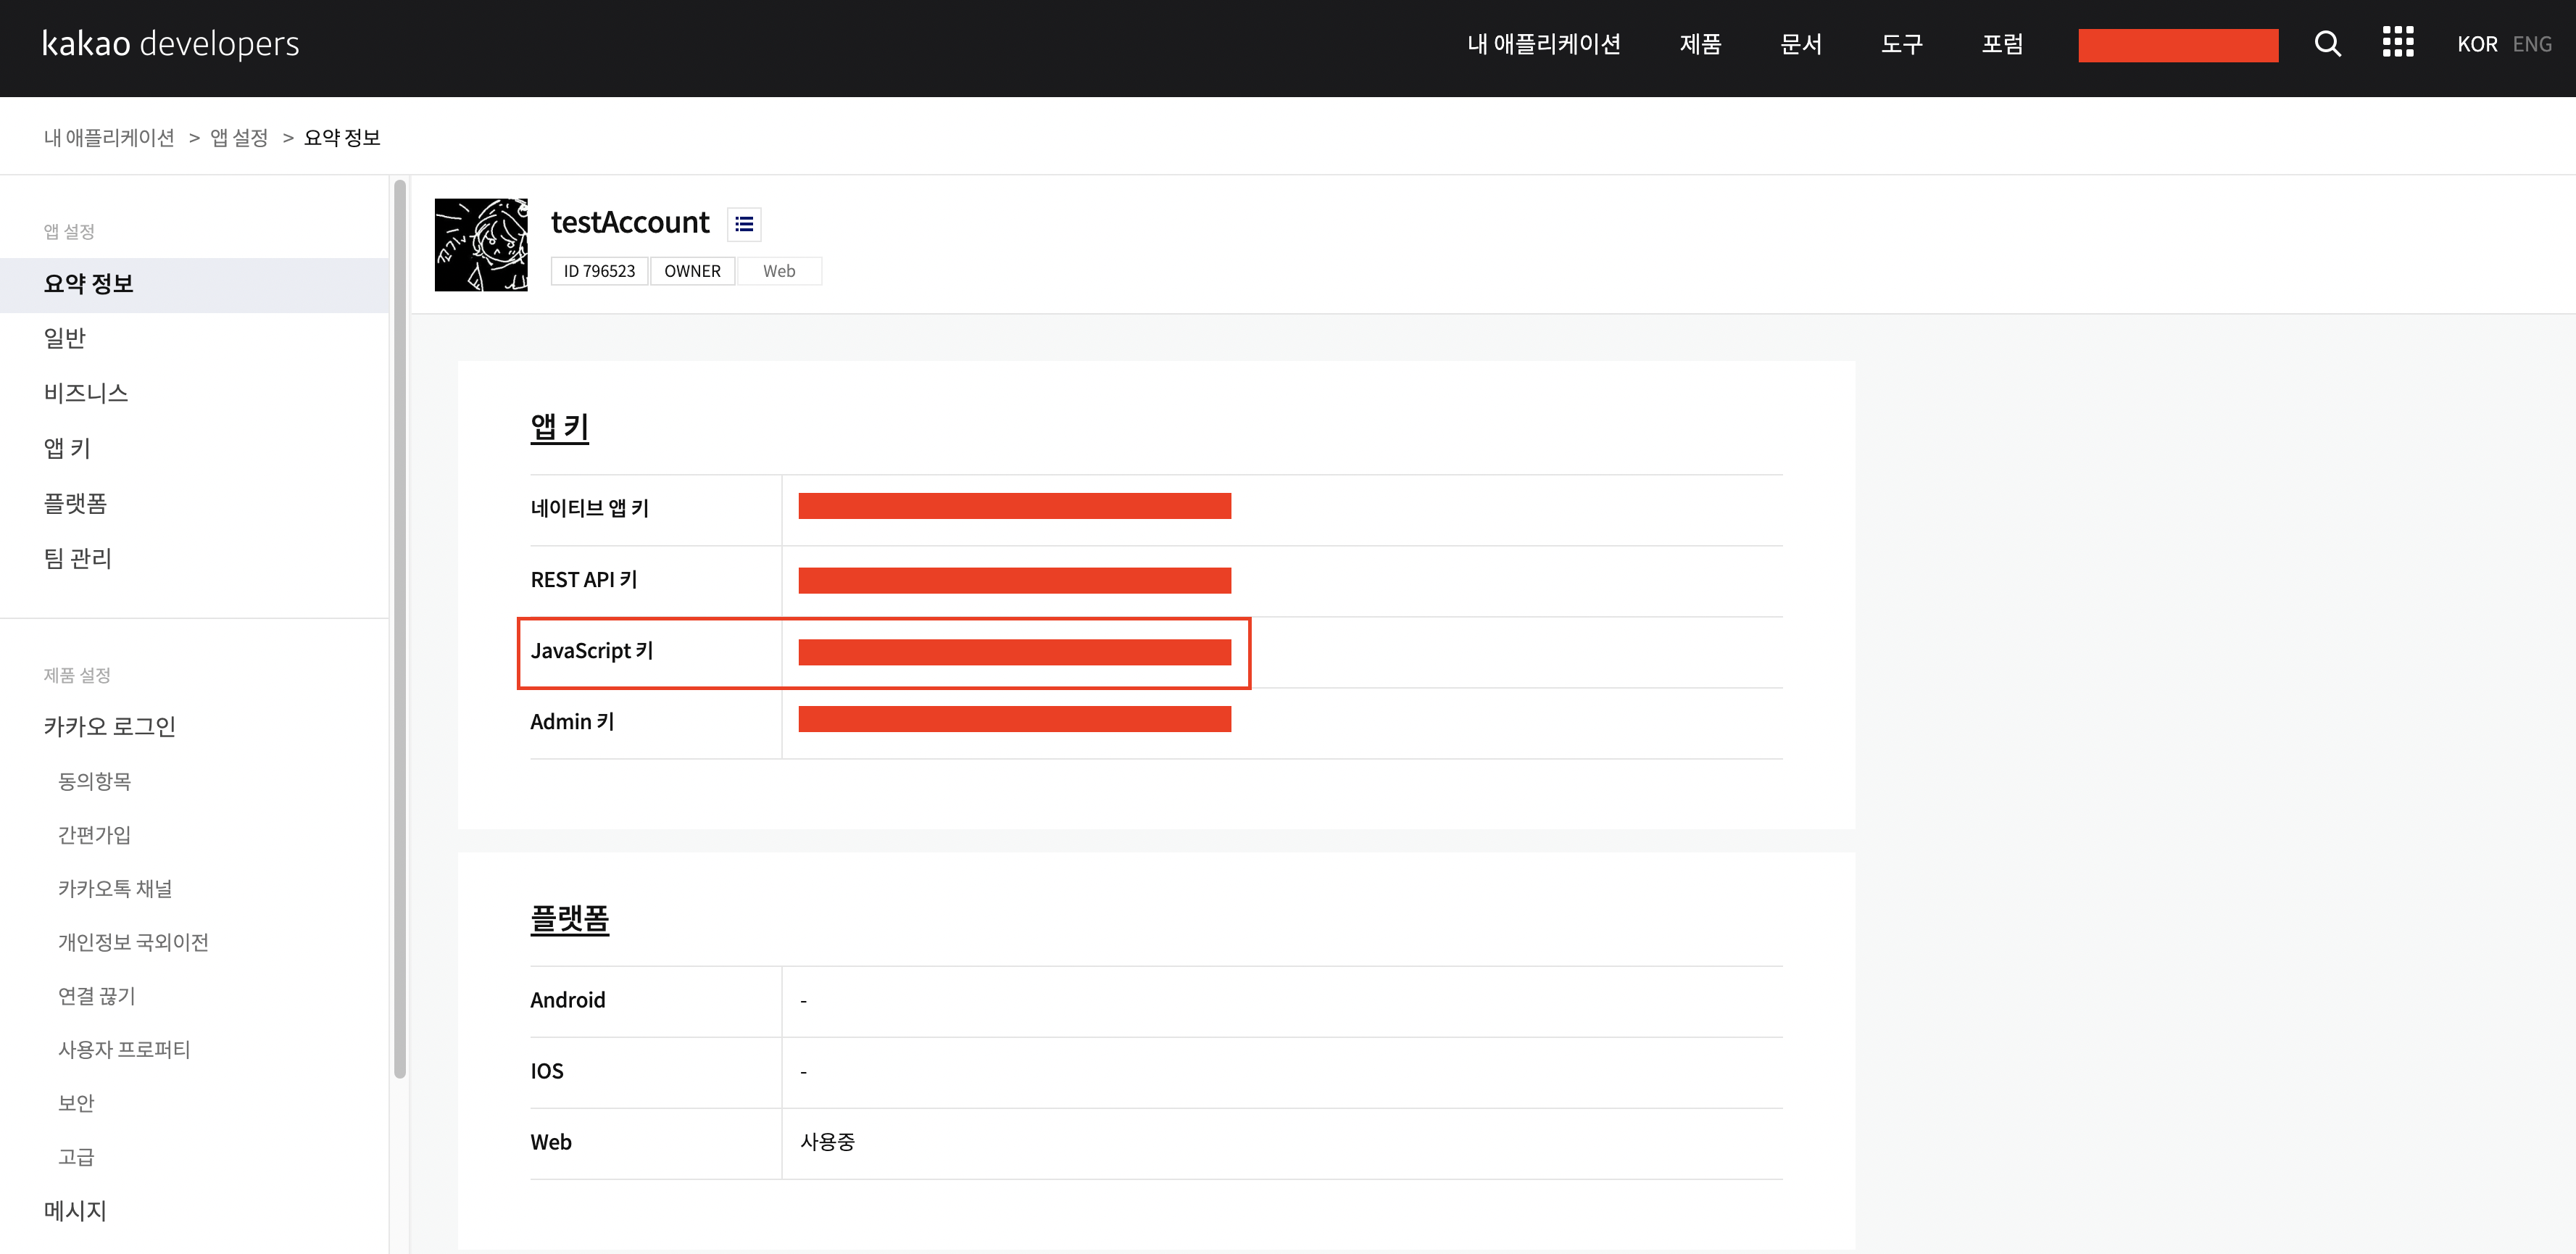Click the list icon beside testAccount
The height and width of the screenshot is (1254, 2576).
point(744,224)
